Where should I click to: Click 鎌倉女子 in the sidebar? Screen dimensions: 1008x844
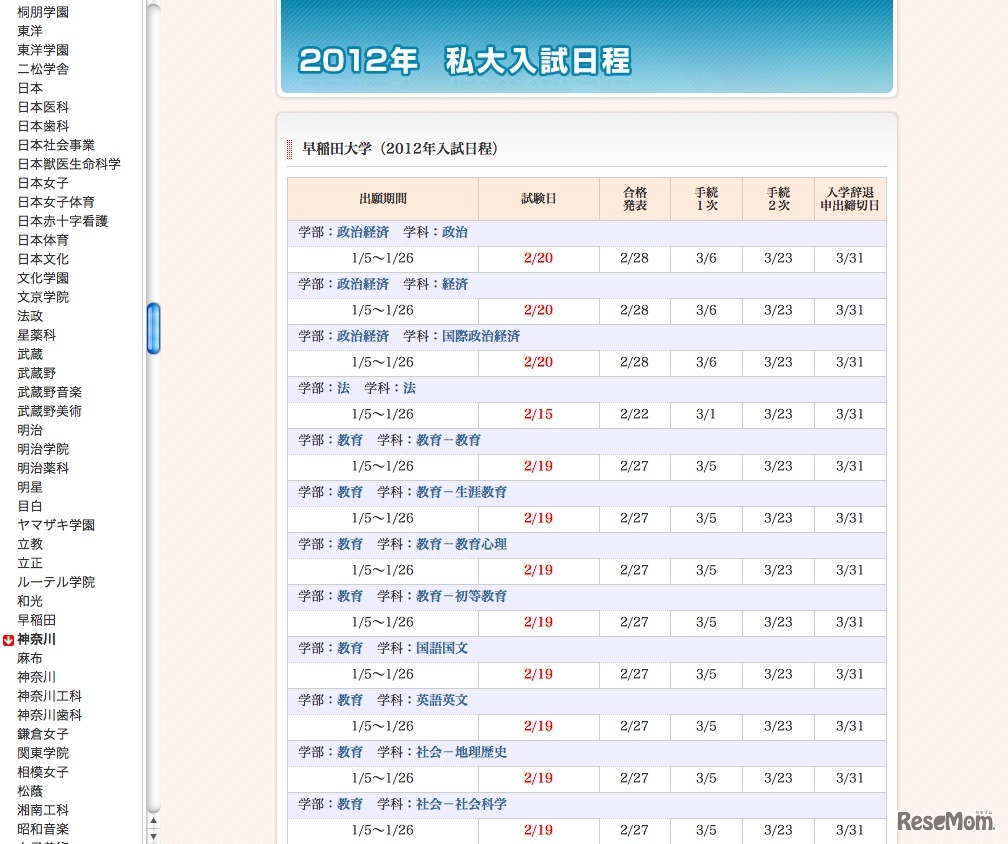click(43, 734)
